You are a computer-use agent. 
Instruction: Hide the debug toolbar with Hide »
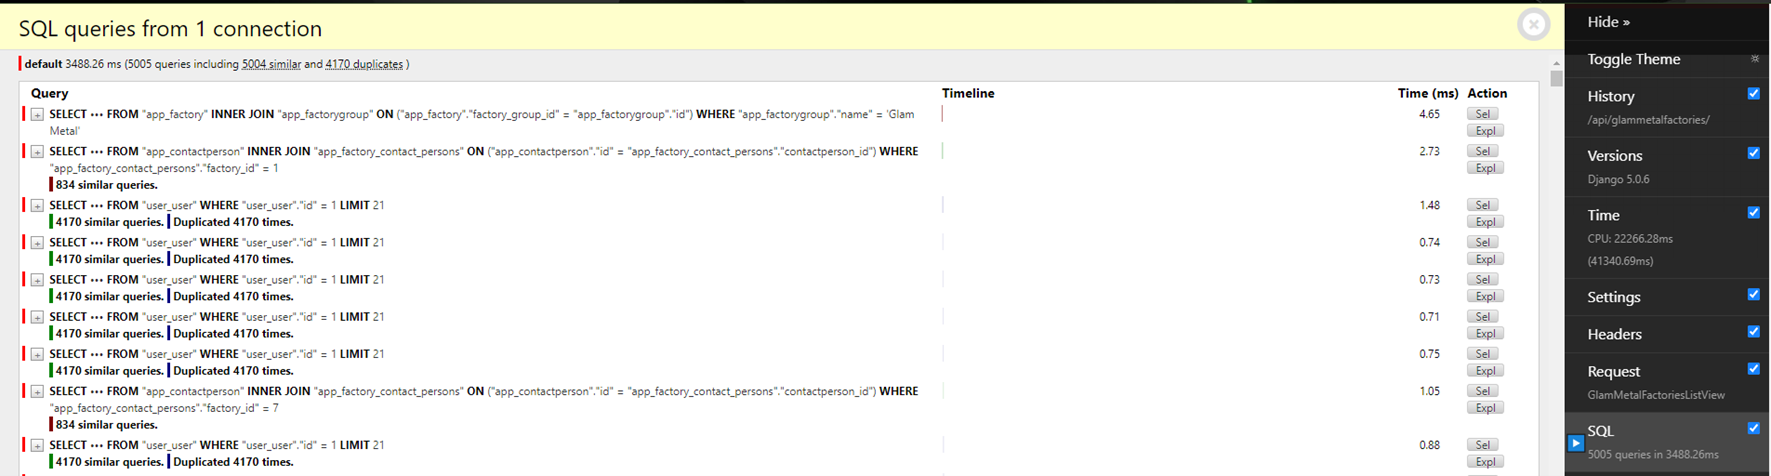pyautogui.click(x=1608, y=22)
